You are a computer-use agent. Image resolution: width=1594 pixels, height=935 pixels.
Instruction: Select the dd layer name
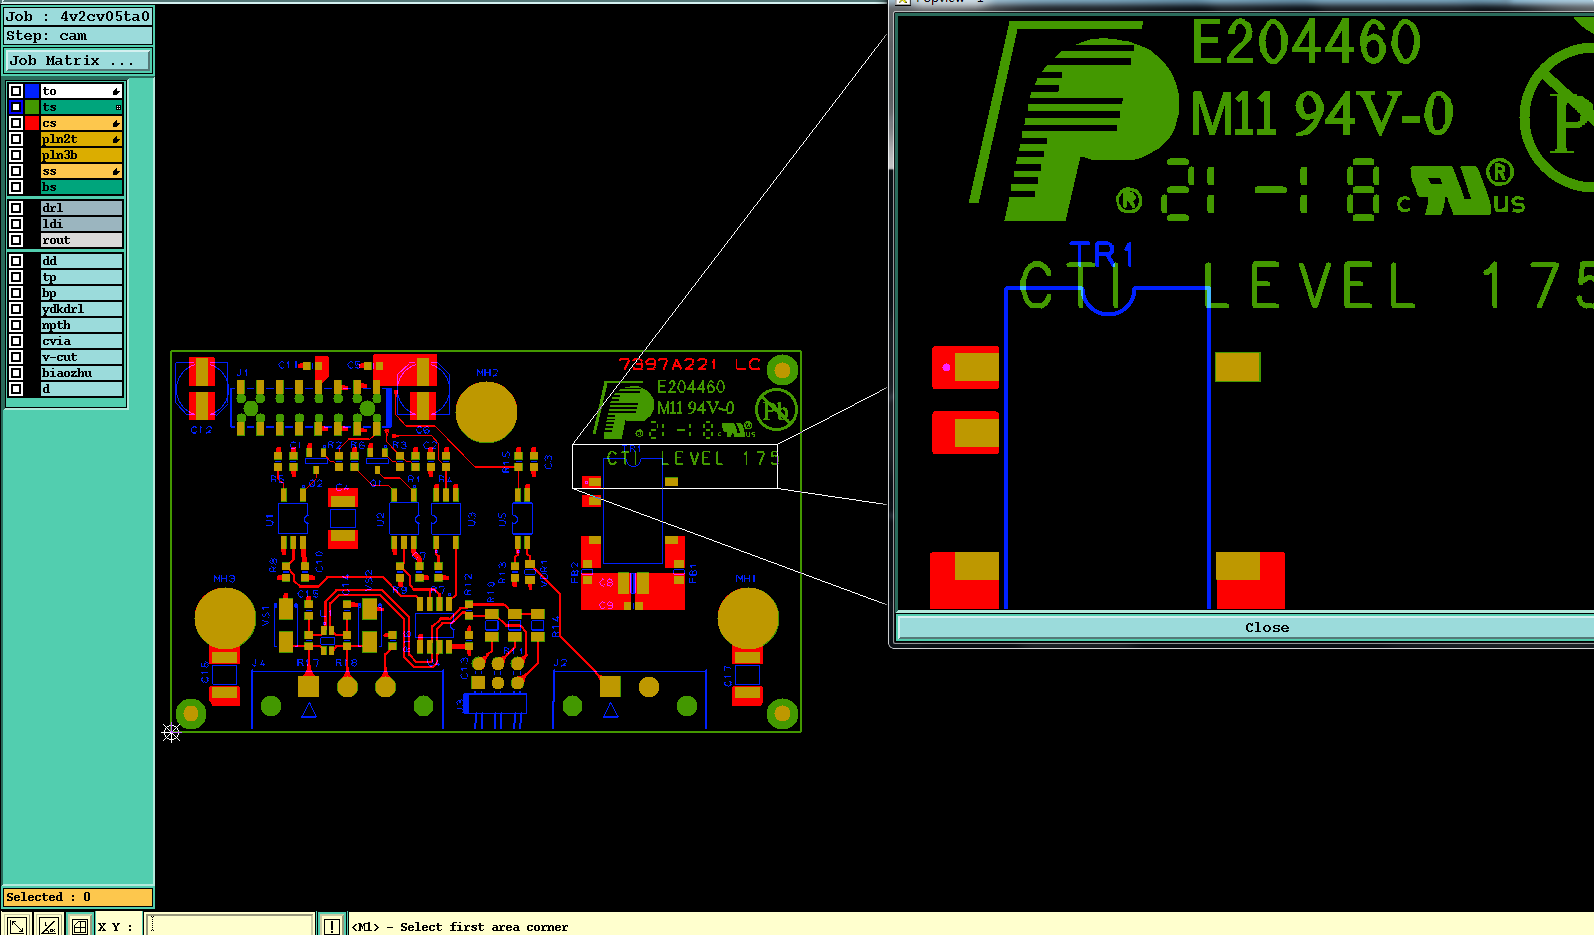(x=81, y=261)
